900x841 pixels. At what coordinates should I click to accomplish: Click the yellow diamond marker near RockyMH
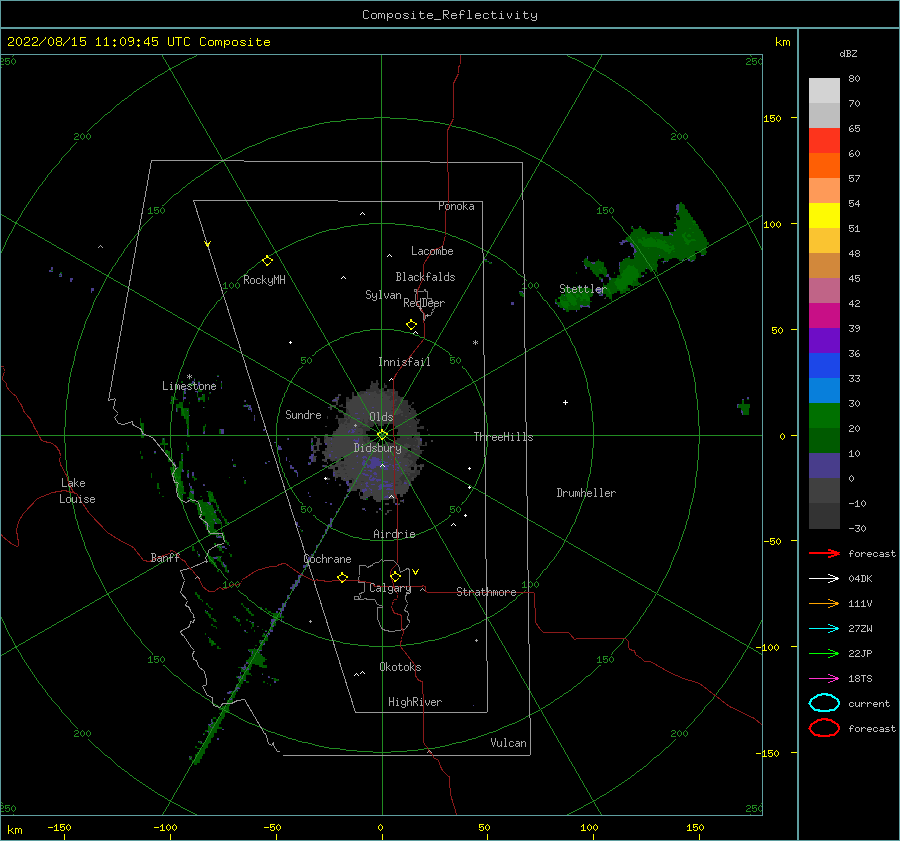[x=267, y=261]
